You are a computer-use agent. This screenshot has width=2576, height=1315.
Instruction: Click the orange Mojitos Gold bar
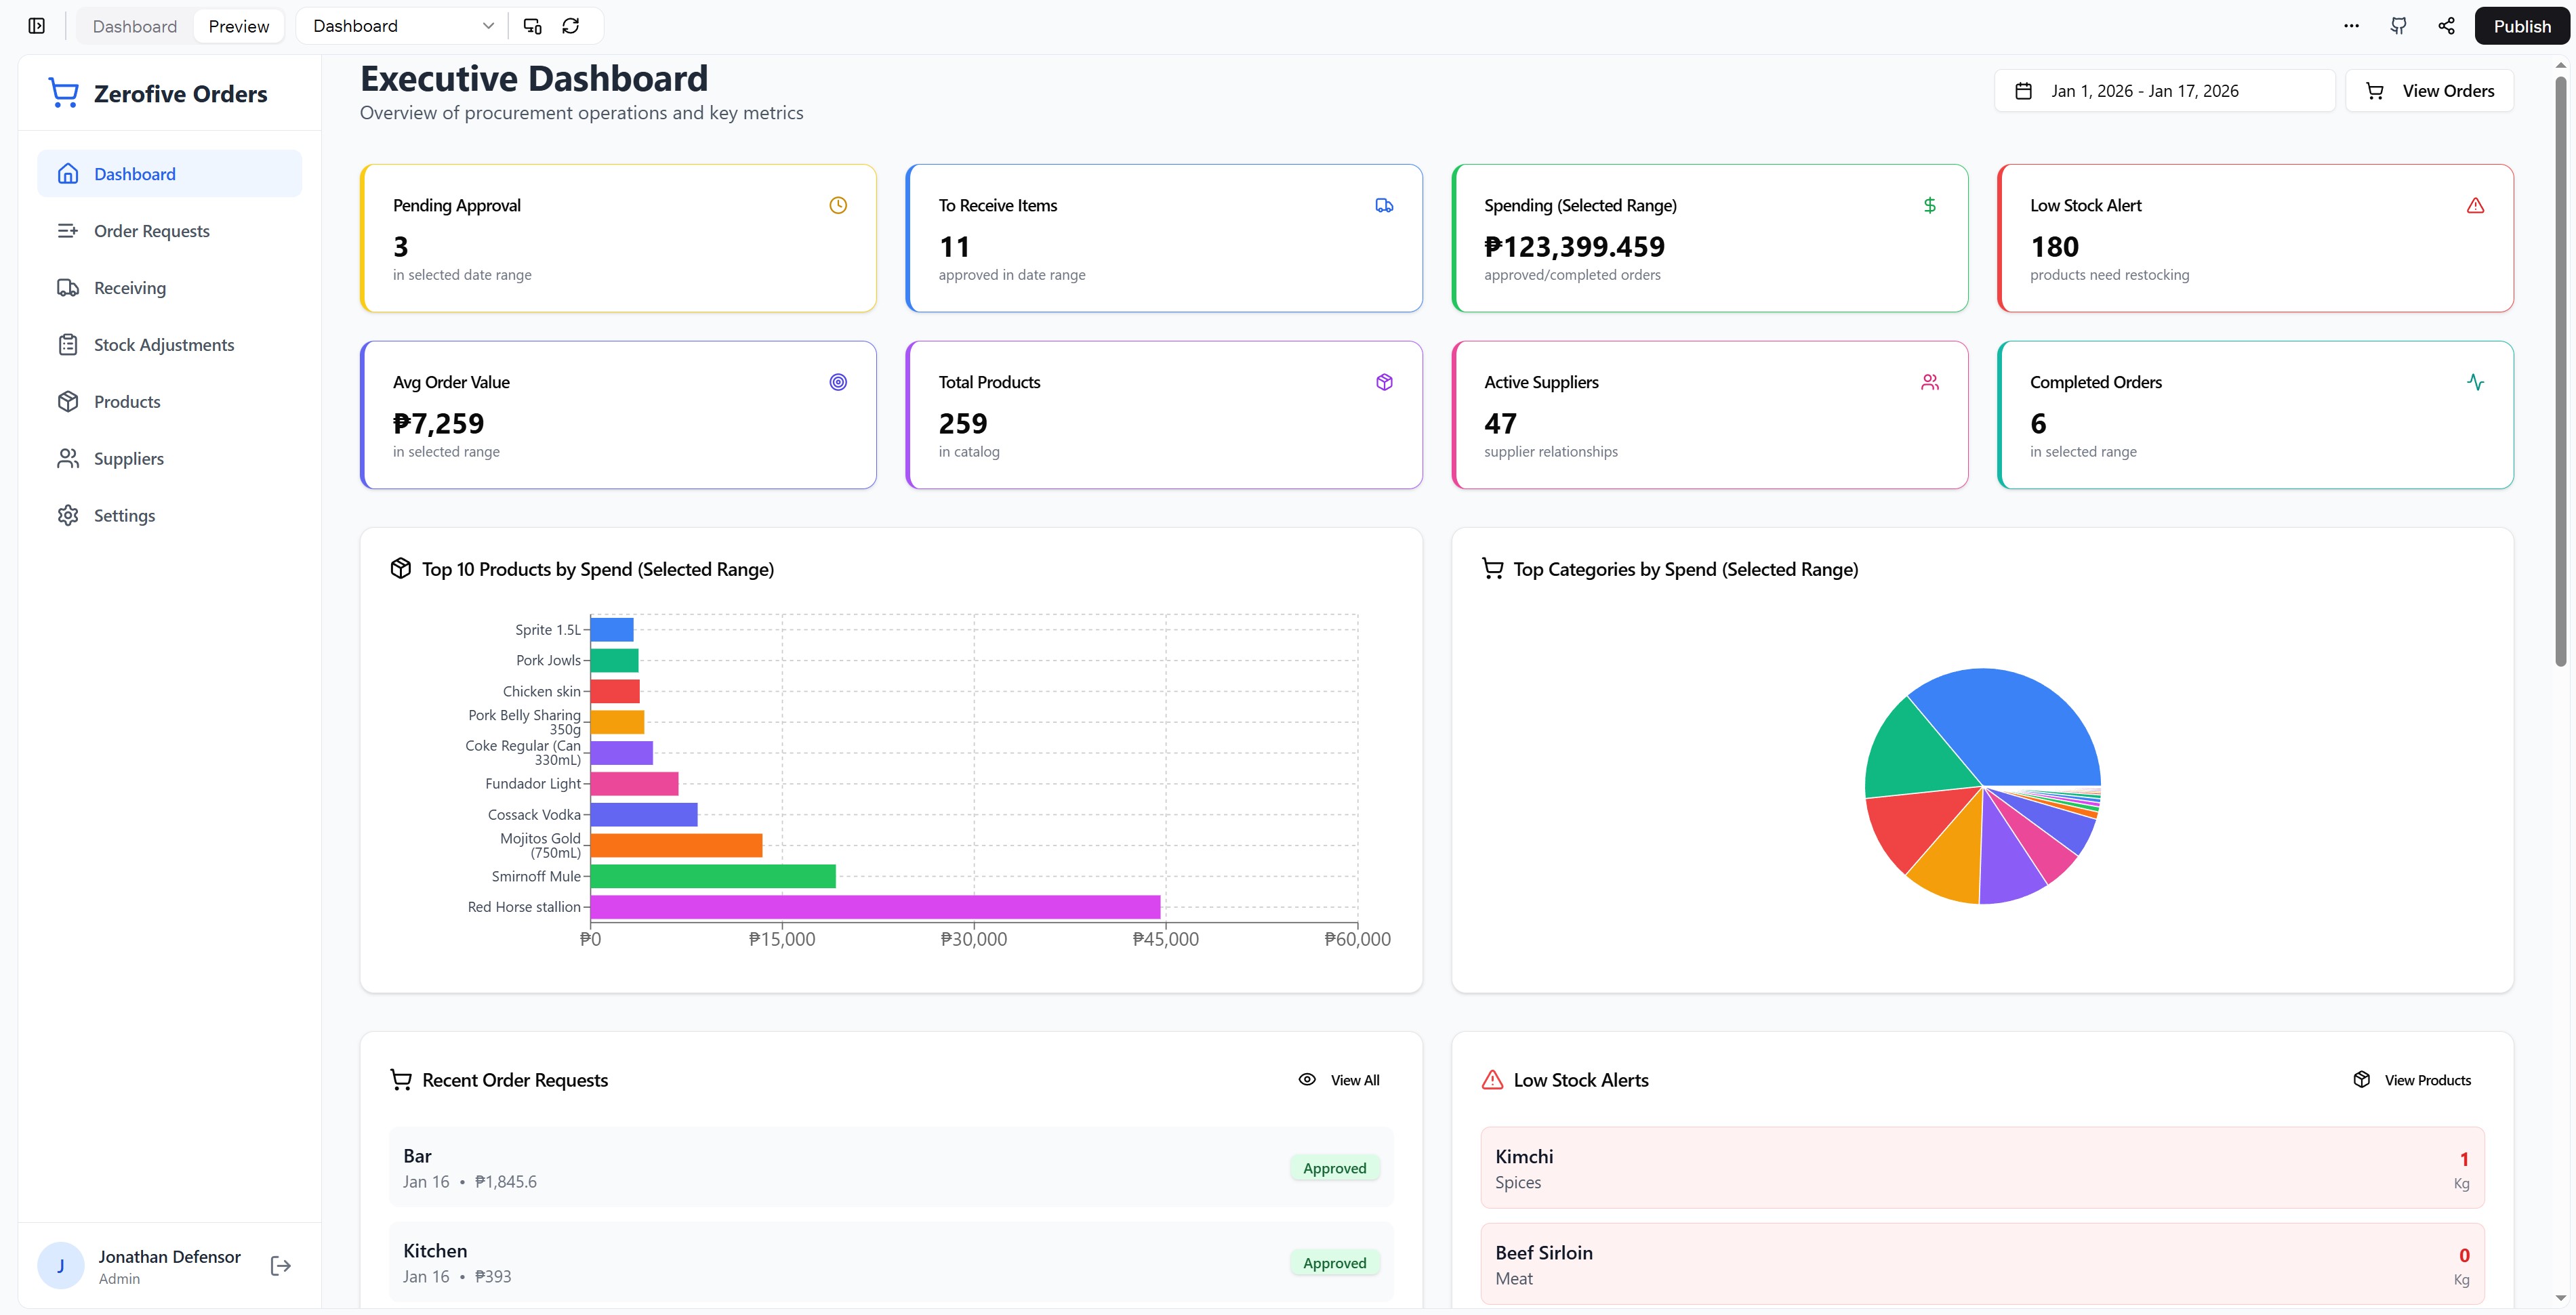676,845
